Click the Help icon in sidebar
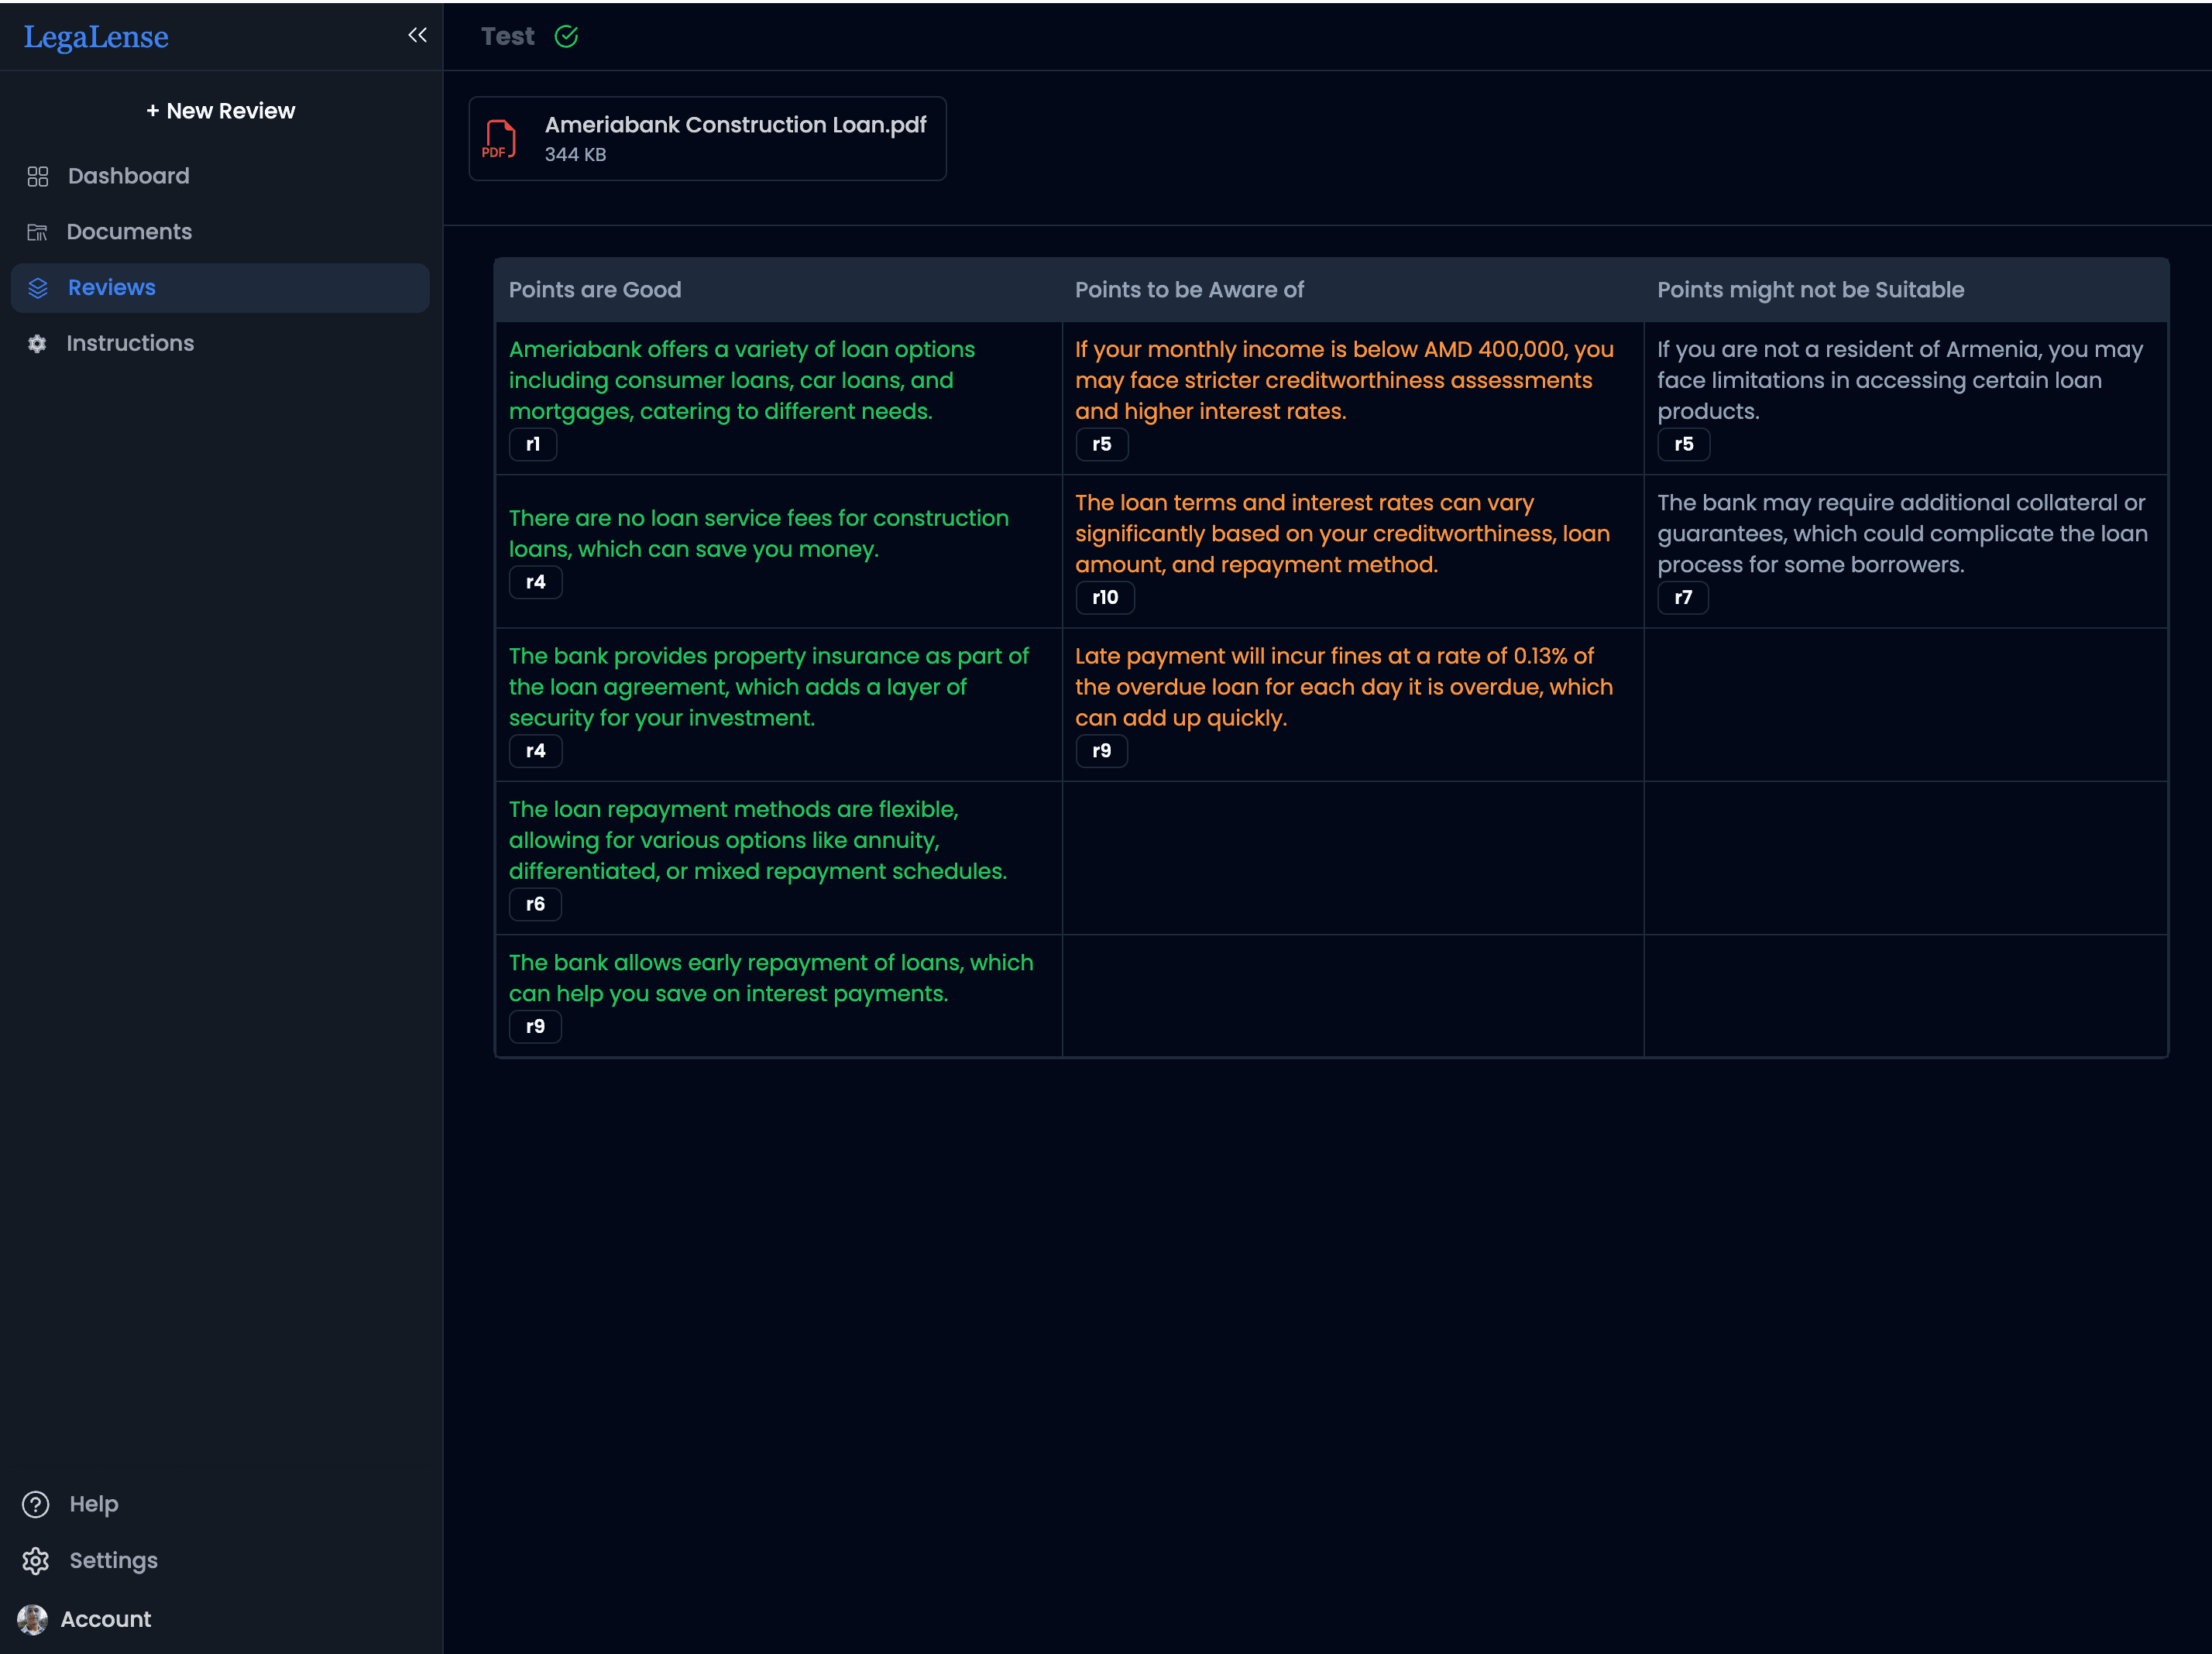This screenshot has width=2212, height=1654. click(x=35, y=1505)
